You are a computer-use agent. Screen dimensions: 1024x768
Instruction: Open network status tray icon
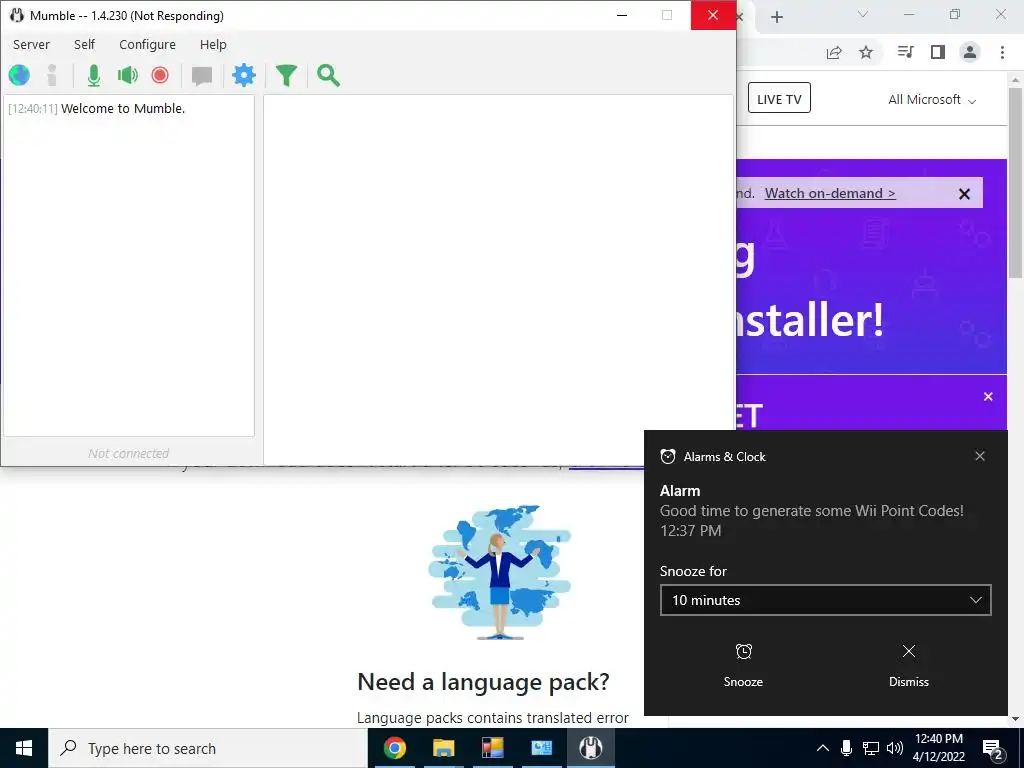[871, 748]
